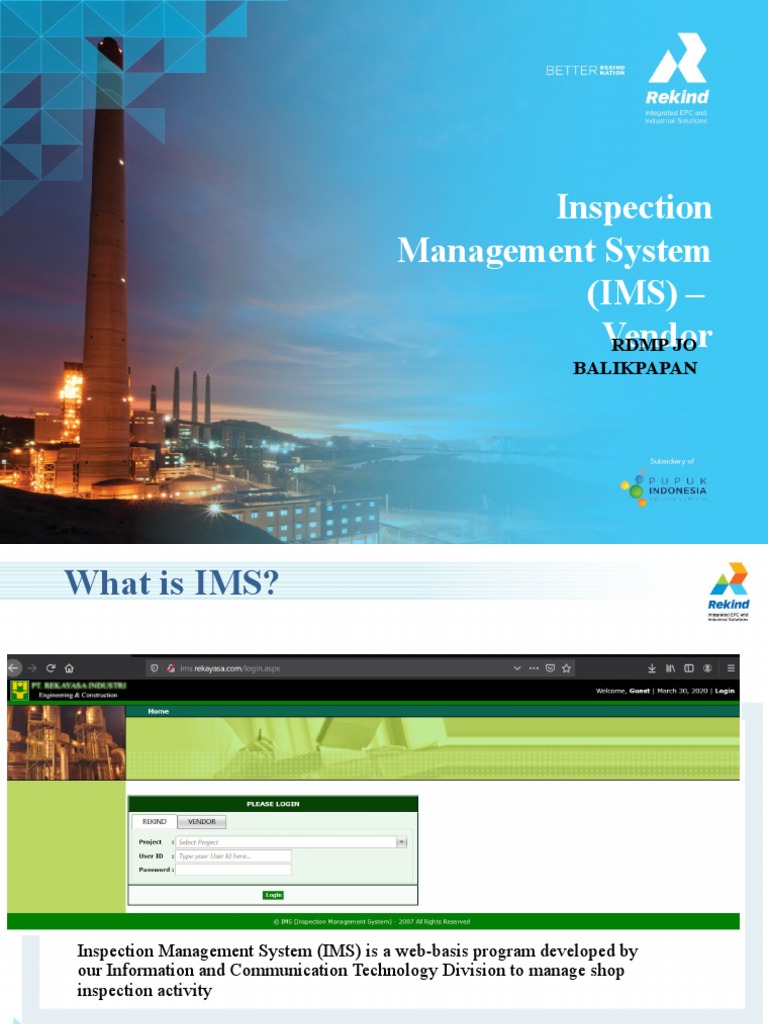Image resolution: width=768 pixels, height=1024 pixels.
Task: Open the Home menu item
Action: pos(158,711)
